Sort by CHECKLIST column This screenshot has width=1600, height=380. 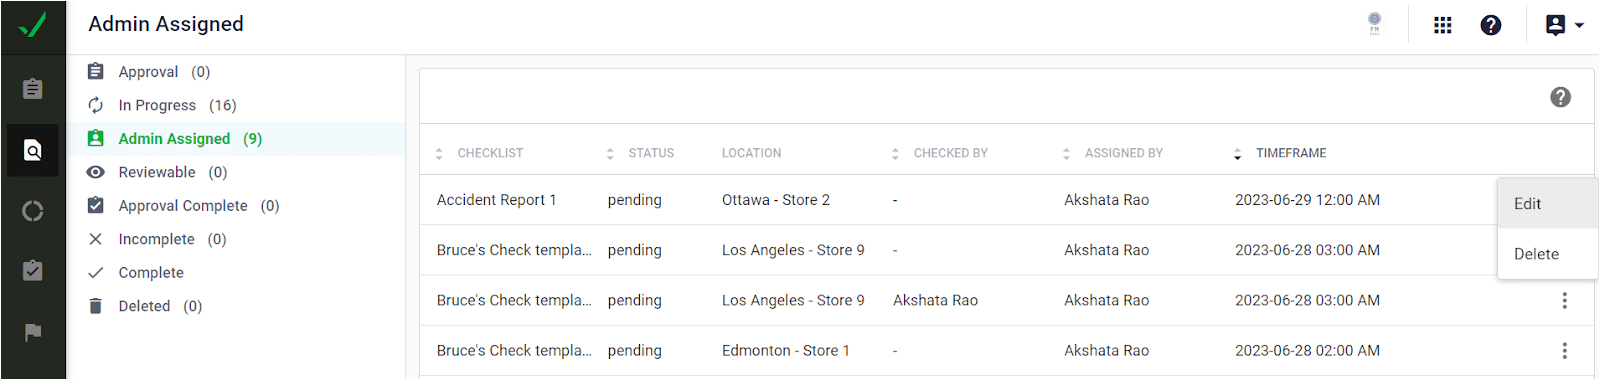tap(479, 153)
